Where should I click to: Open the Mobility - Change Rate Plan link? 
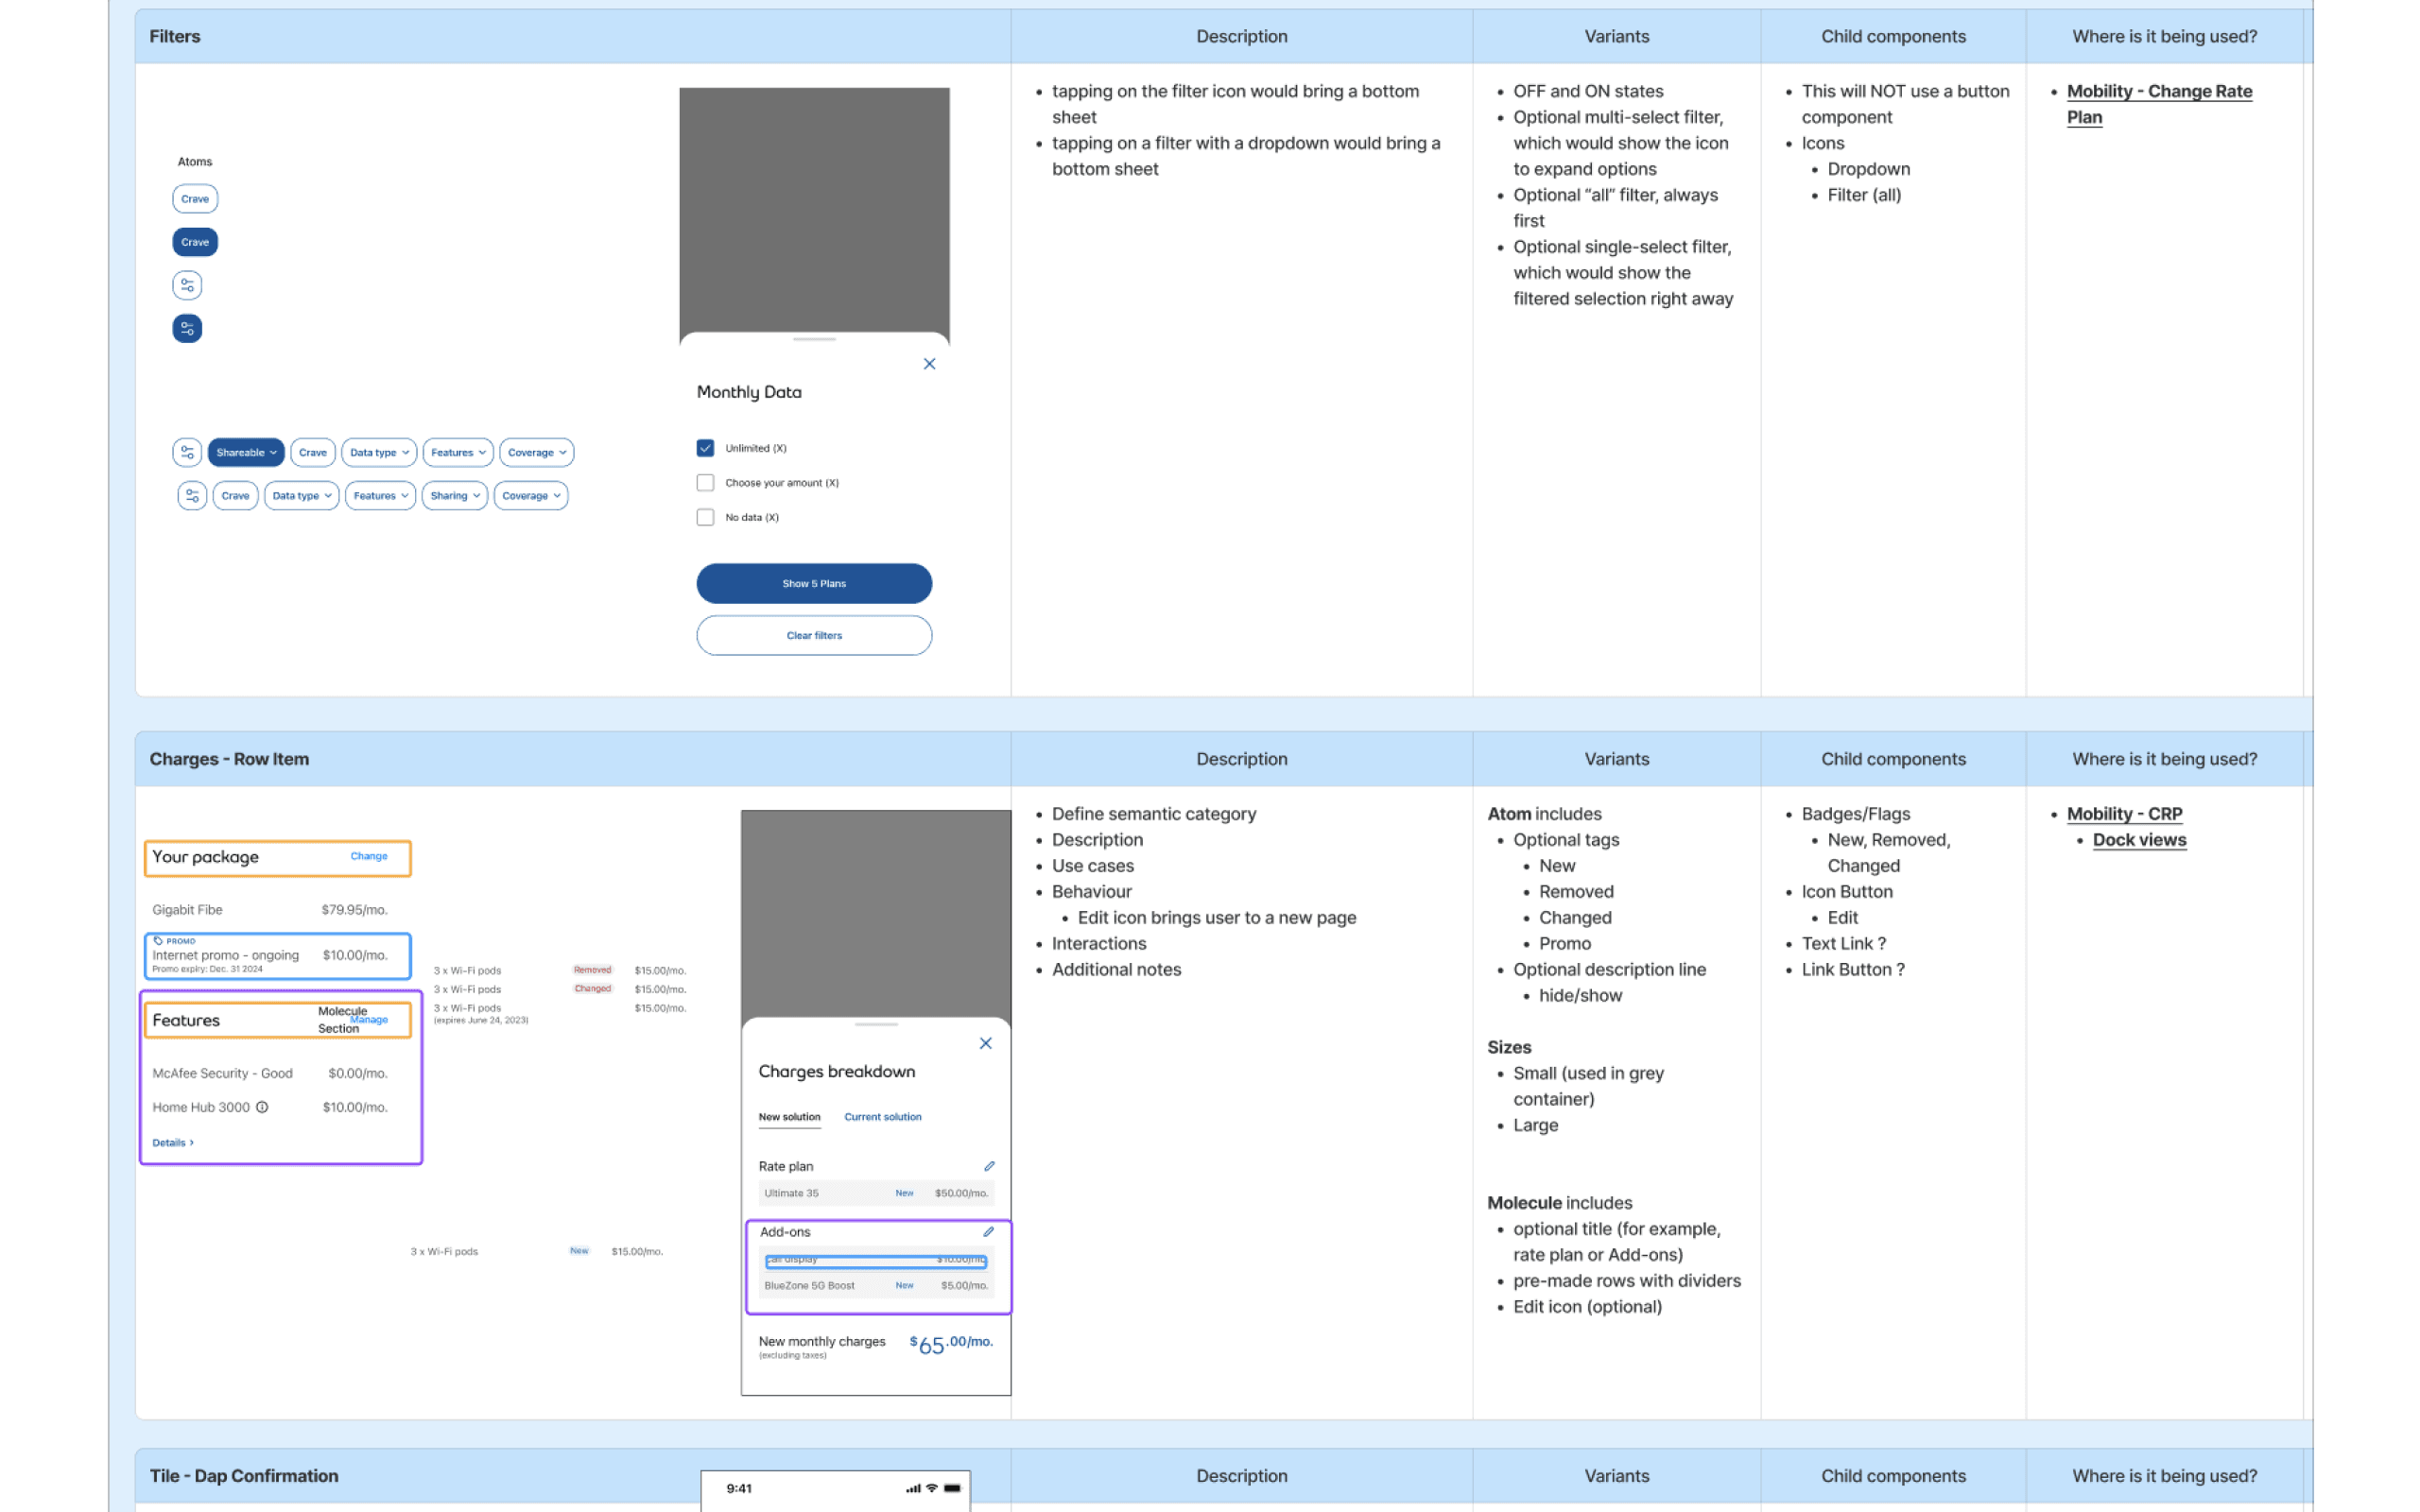[2158, 92]
